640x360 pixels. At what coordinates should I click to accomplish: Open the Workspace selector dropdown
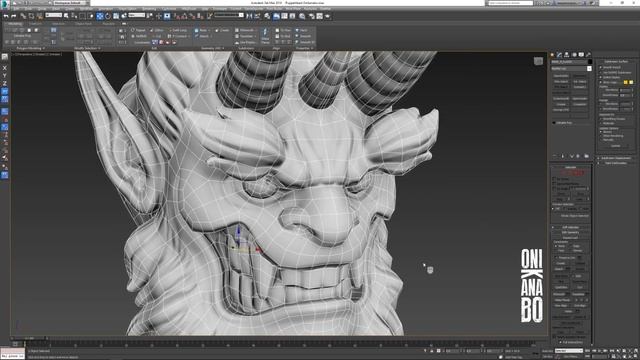[70, 3]
